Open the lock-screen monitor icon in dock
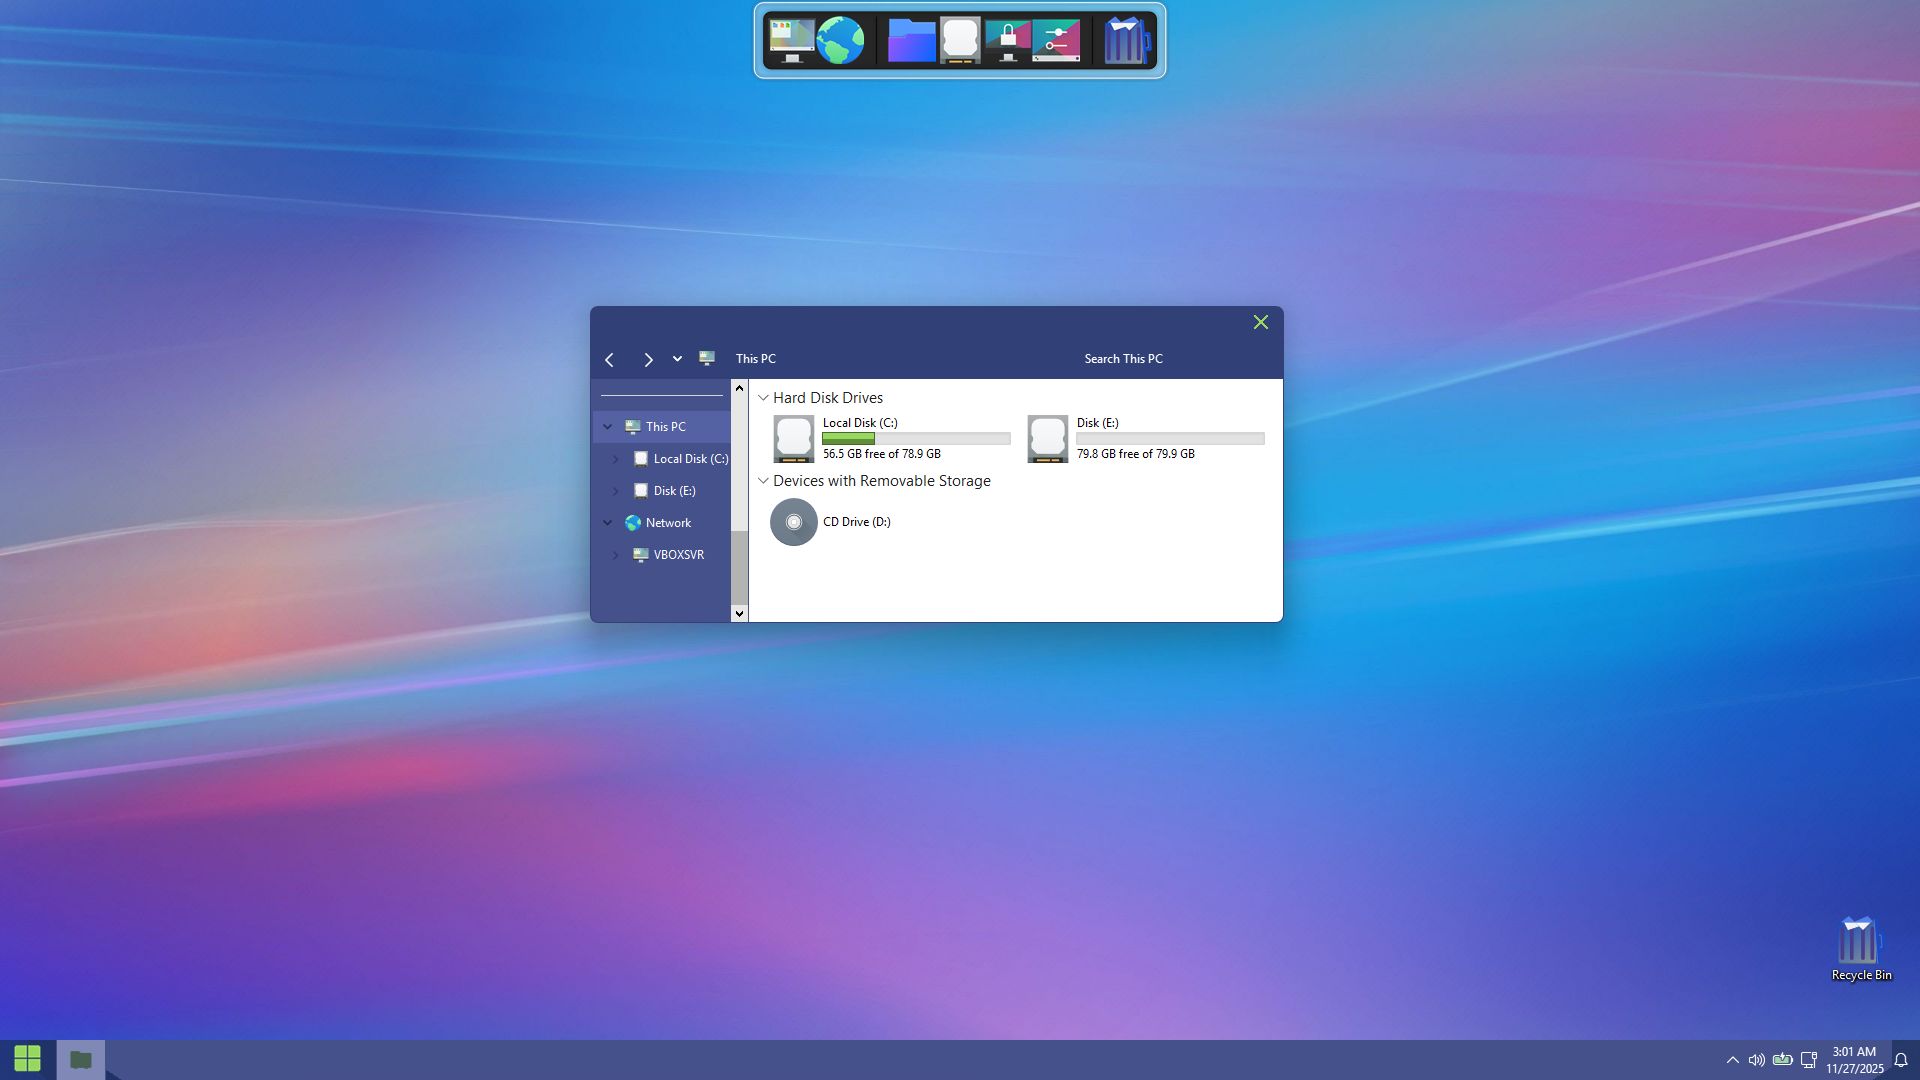 1007,41
